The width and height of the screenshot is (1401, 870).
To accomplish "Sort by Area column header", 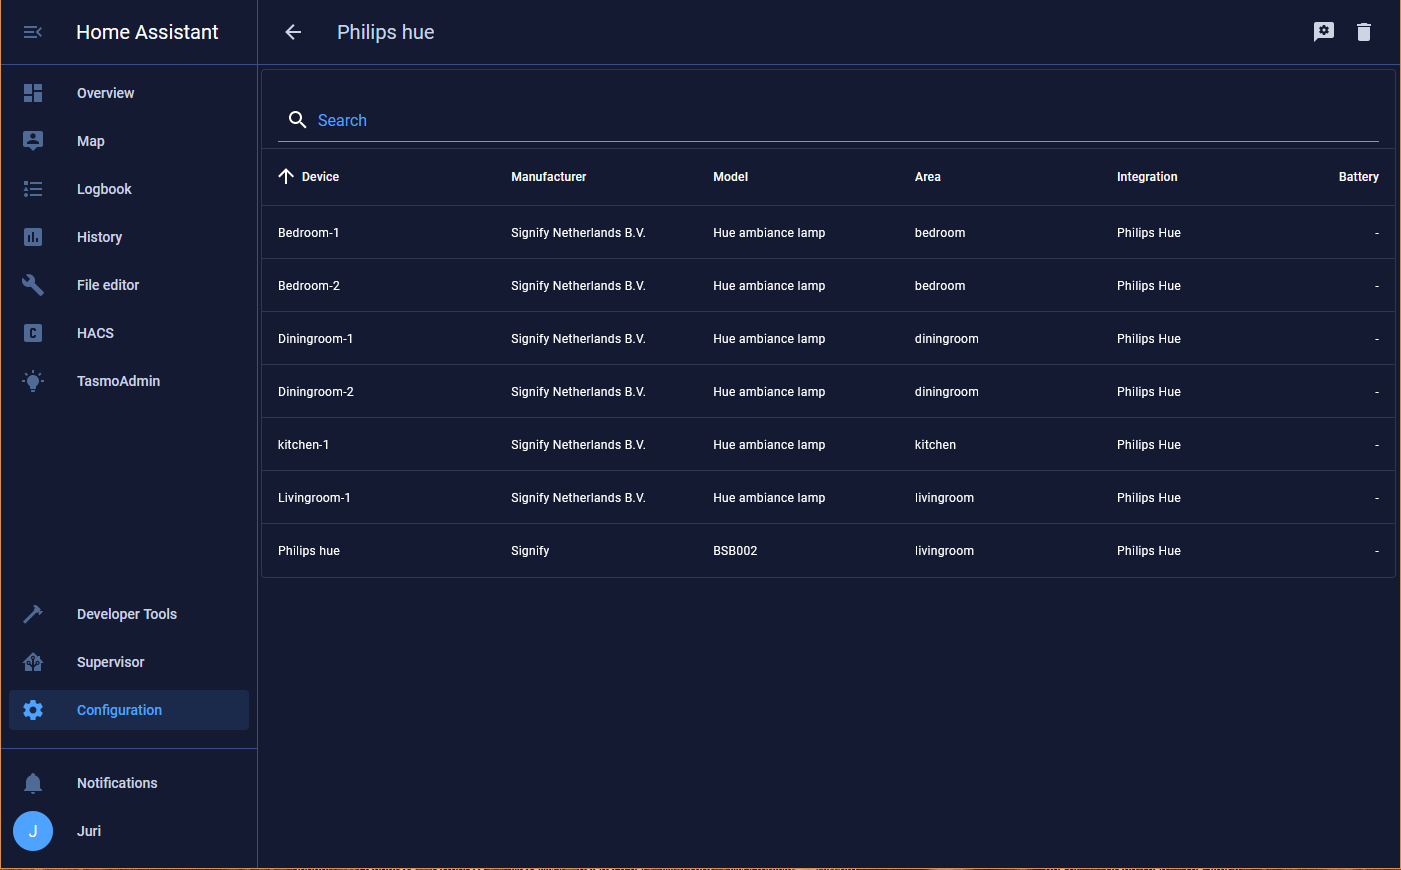I will (x=927, y=176).
